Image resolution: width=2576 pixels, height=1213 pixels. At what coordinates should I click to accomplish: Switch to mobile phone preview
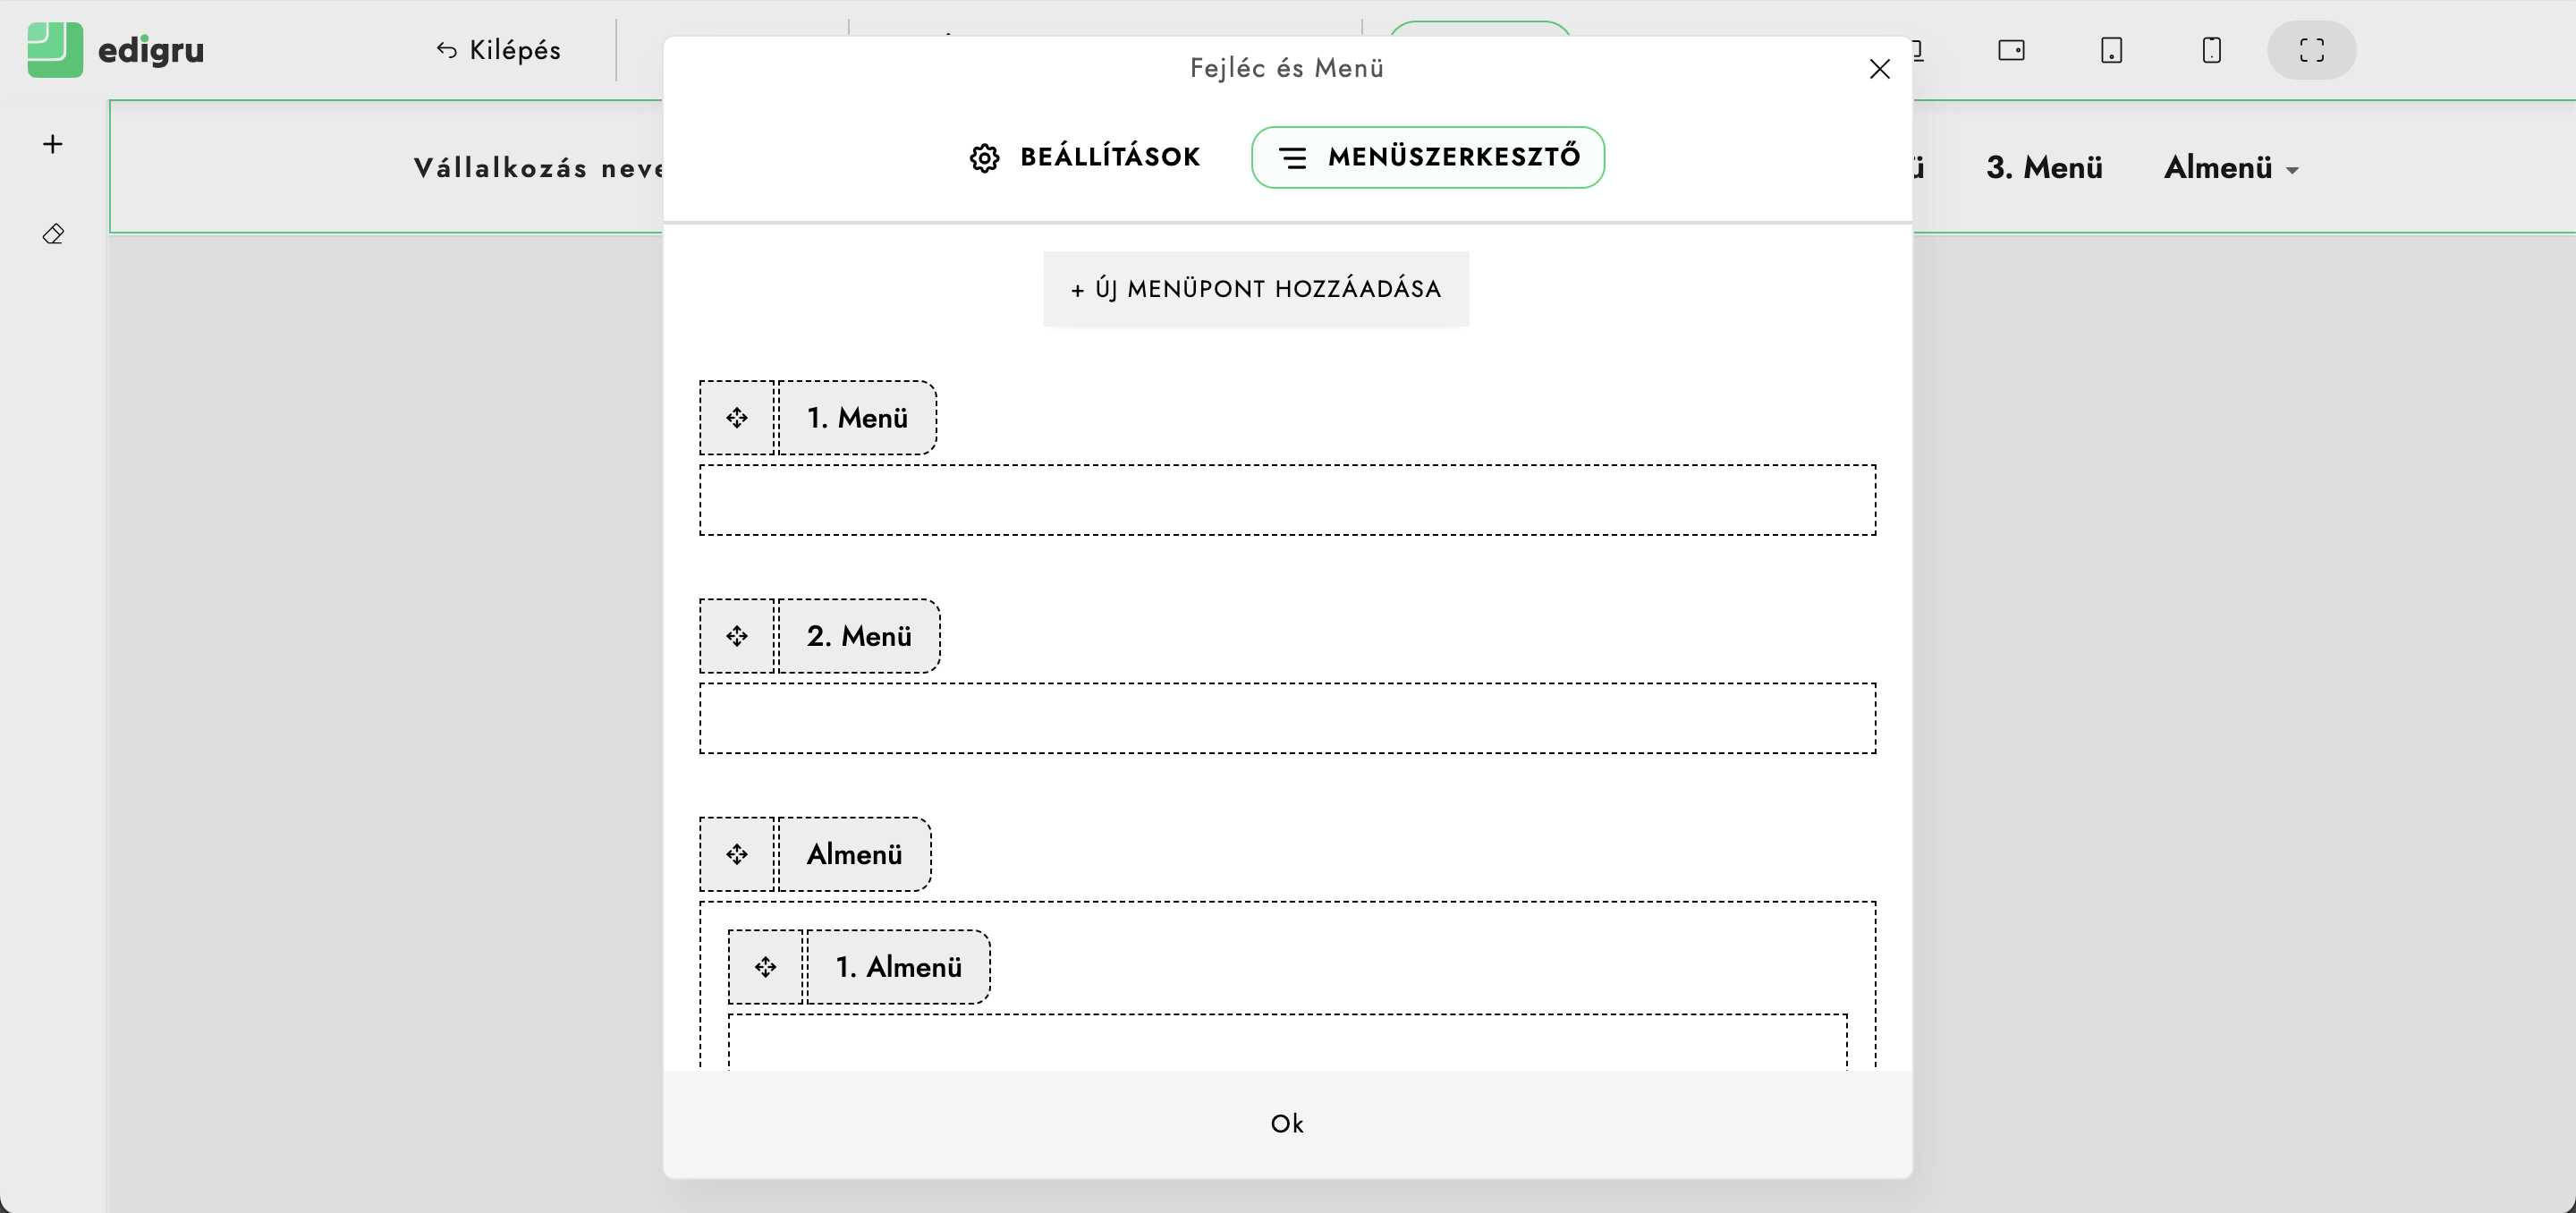2211,50
